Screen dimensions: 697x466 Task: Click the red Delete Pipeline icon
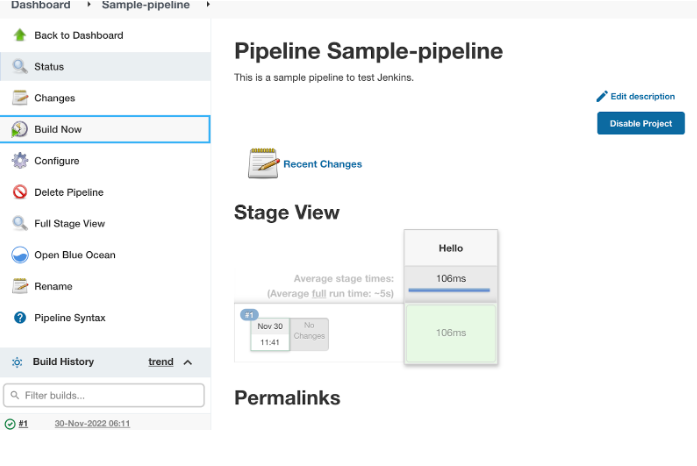coord(19,192)
